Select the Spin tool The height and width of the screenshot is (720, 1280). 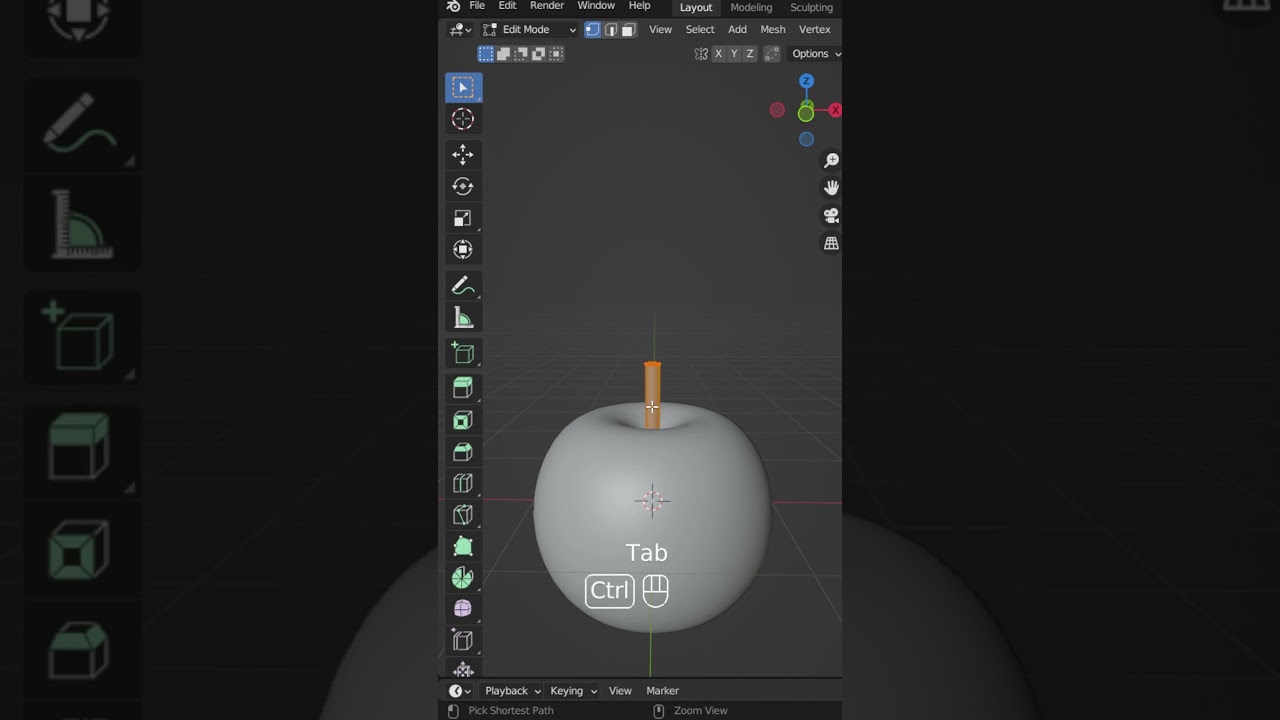463,577
